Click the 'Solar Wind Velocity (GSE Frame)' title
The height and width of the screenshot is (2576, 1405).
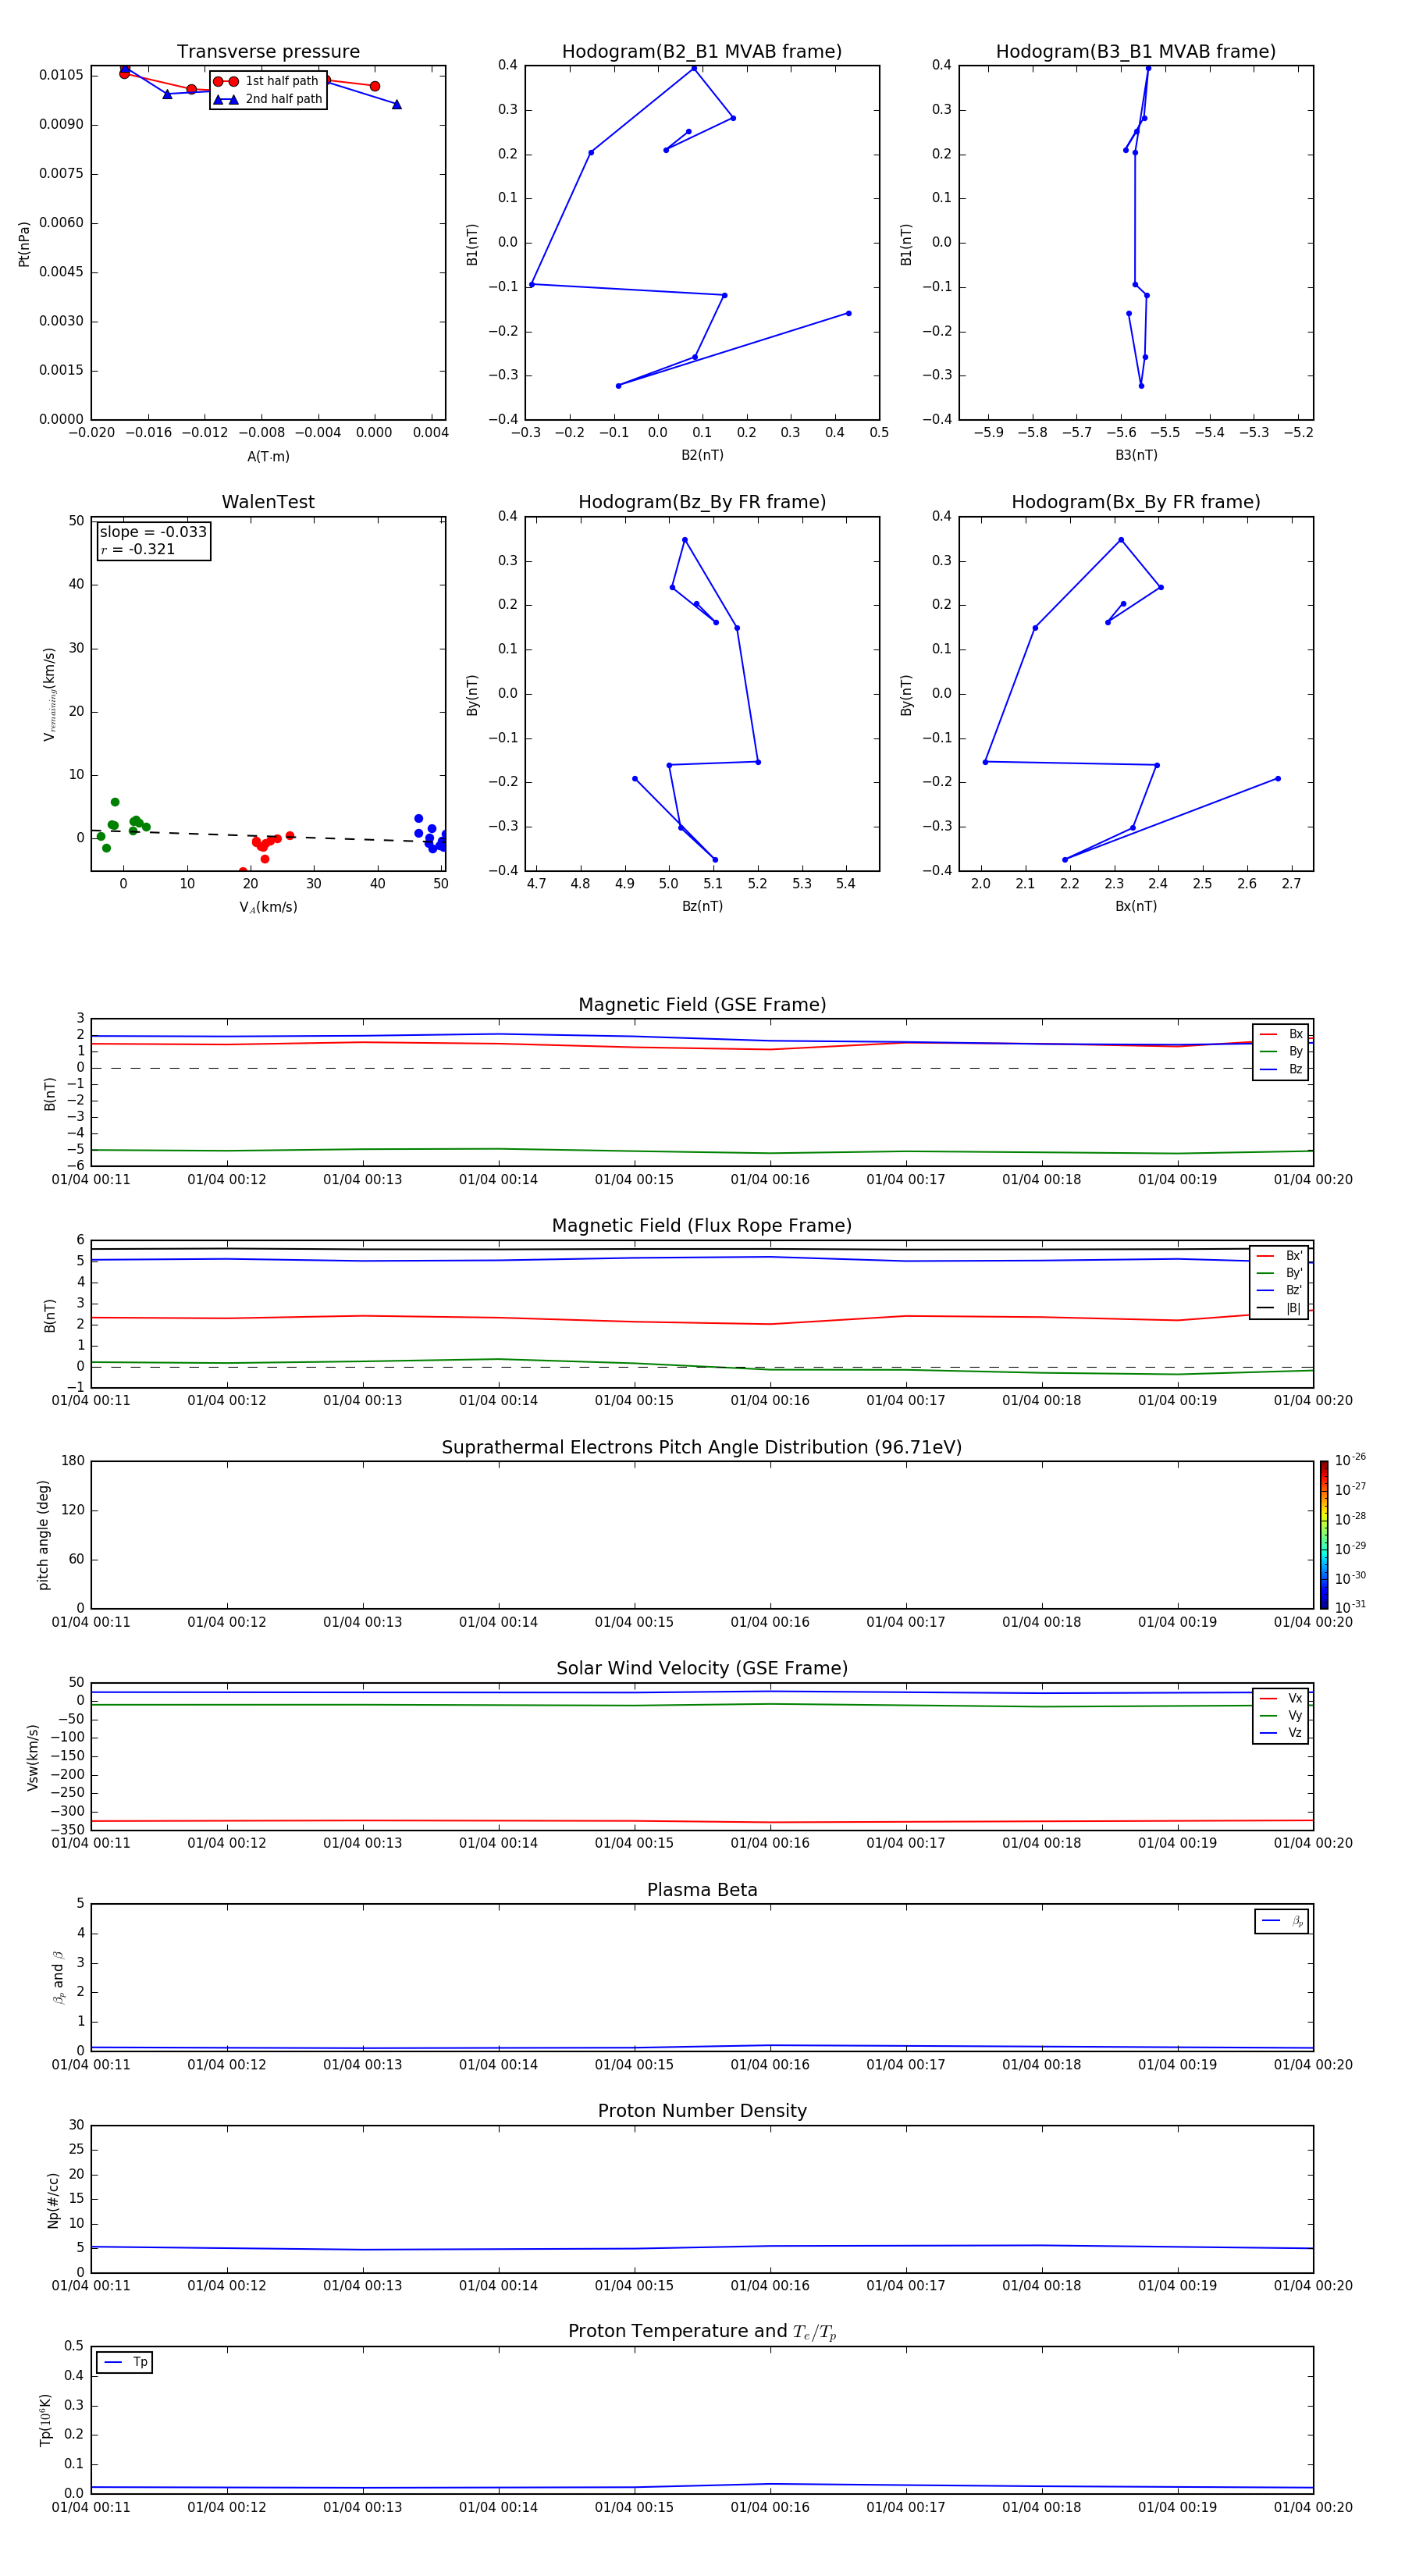pos(702,1668)
